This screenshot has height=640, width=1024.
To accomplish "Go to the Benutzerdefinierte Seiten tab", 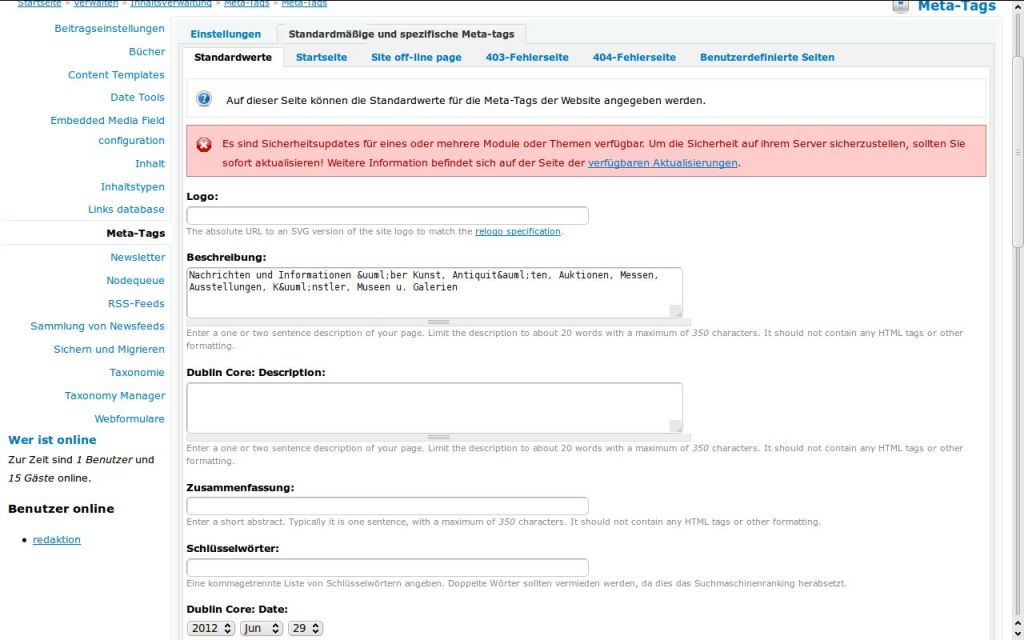I will coord(766,57).
